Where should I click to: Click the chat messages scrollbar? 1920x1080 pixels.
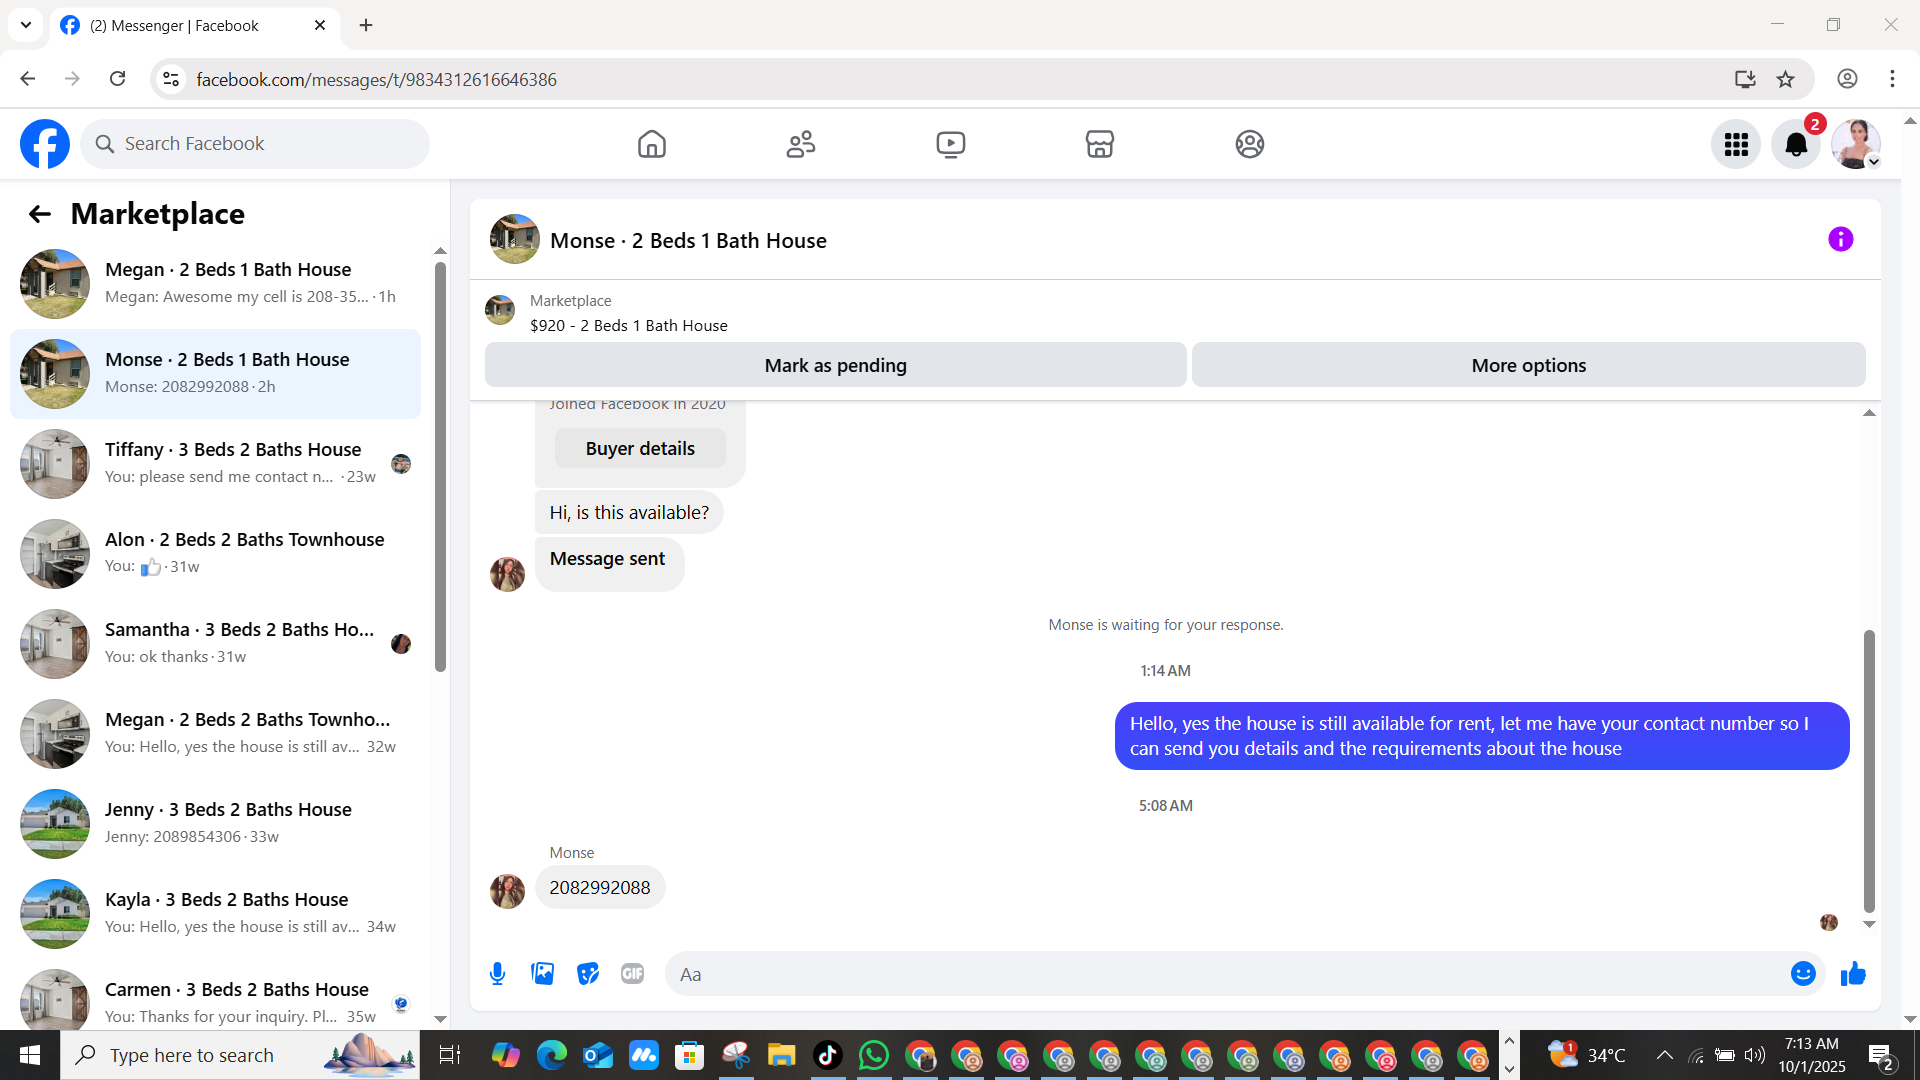pos(1869,770)
